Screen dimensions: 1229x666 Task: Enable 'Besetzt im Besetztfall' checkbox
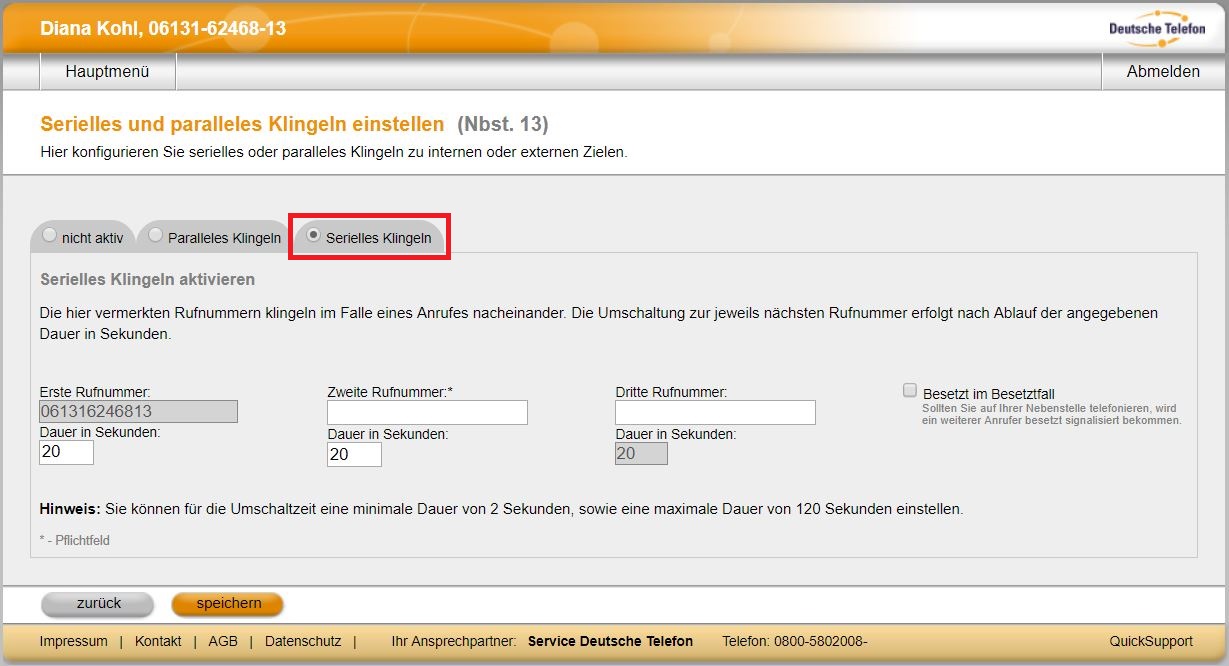click(x=910, y=391)
